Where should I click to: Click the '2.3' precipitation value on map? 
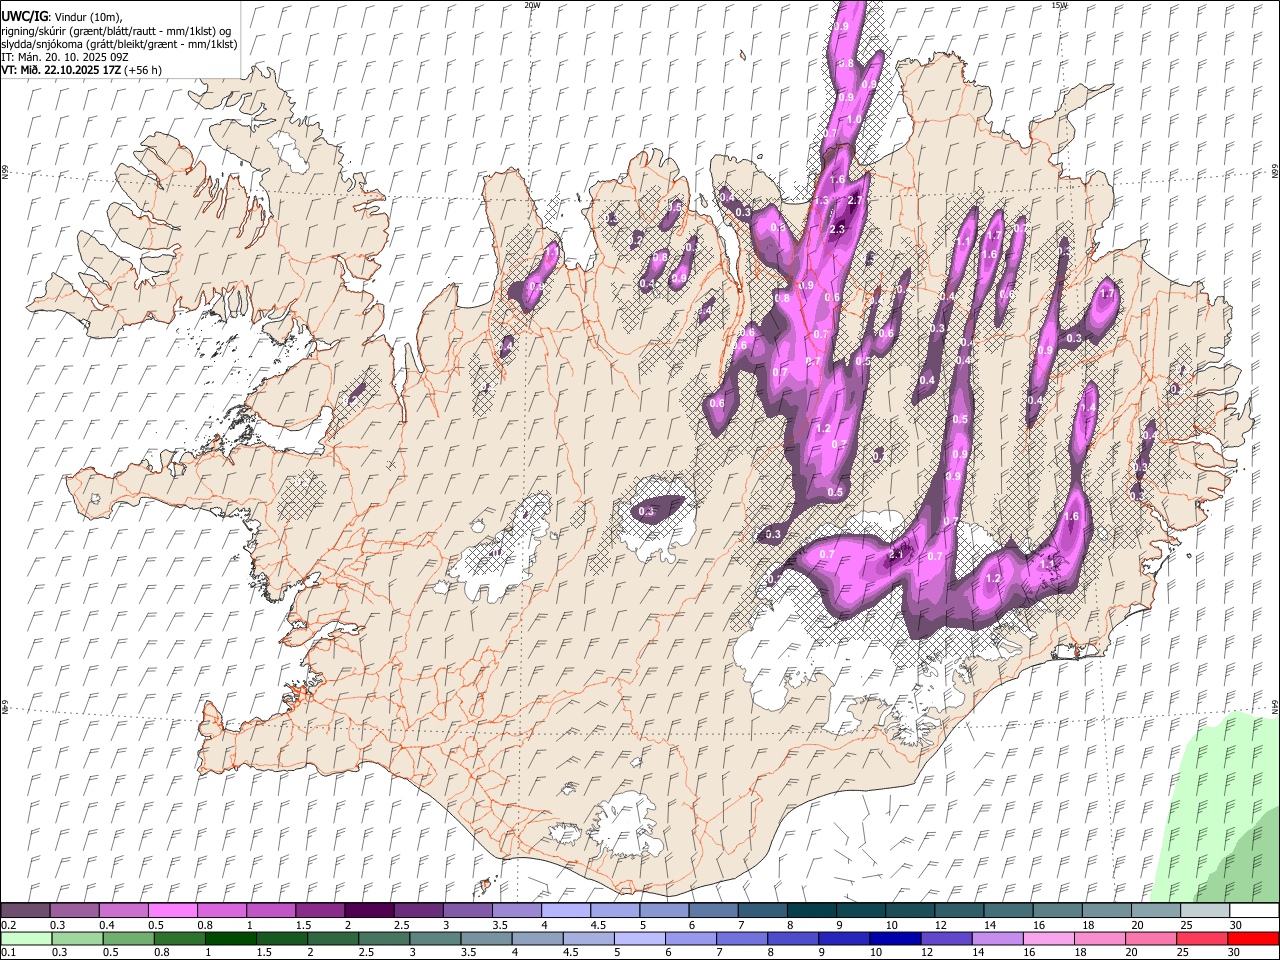pyautogui.click(x=837, y=229)
